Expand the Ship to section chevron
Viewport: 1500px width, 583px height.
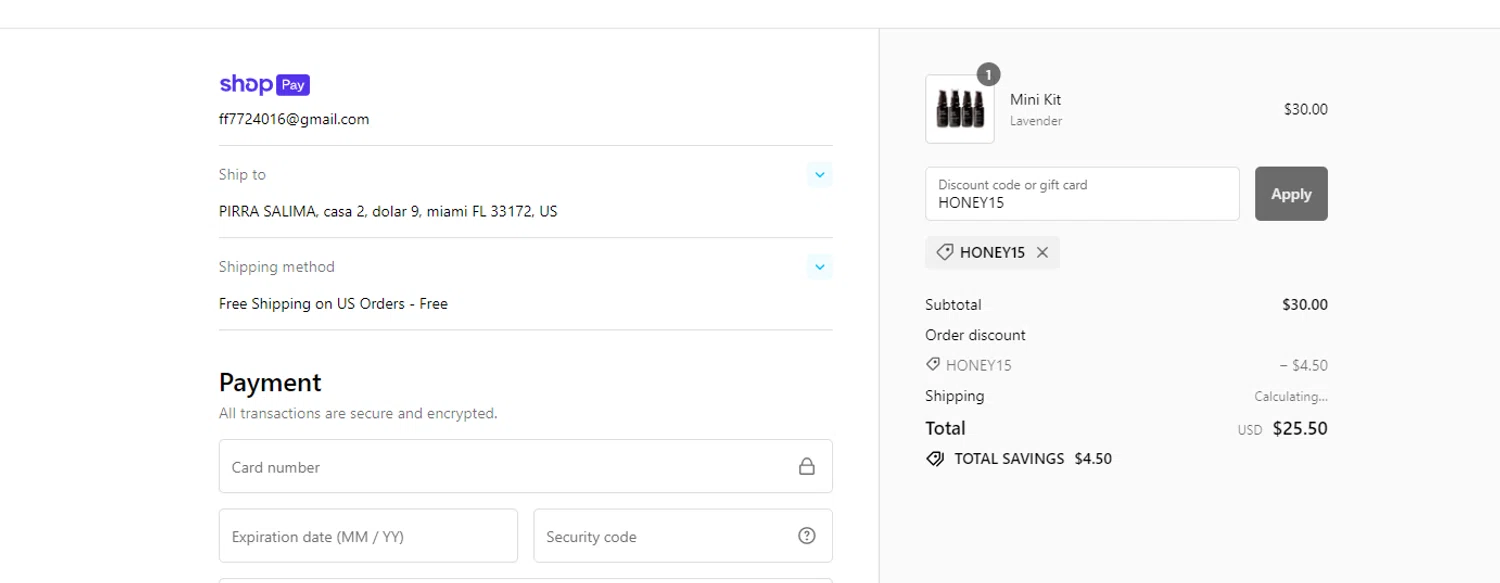click(x=820, y=175)
